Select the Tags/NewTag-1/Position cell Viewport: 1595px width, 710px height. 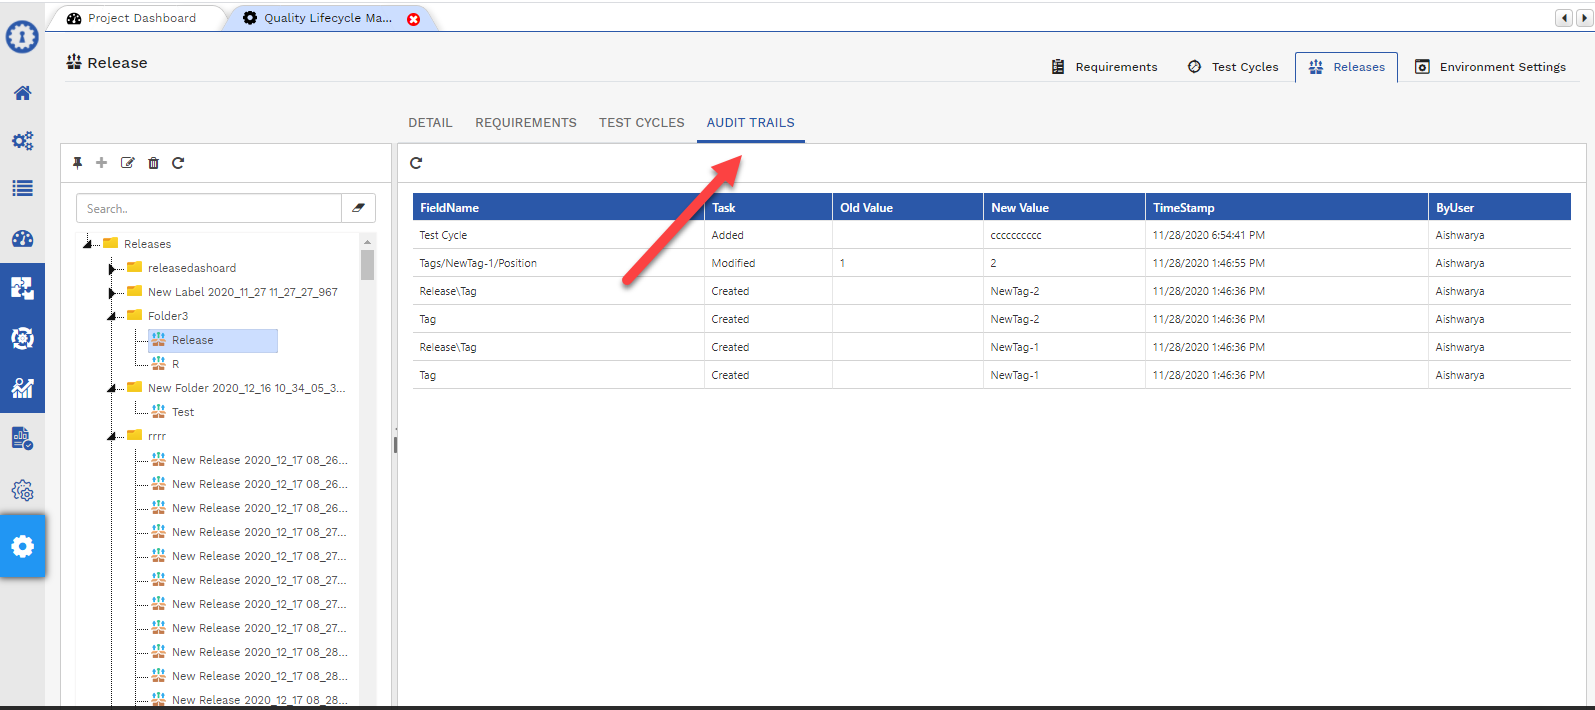pyautogui.click(x=558, y=263)
